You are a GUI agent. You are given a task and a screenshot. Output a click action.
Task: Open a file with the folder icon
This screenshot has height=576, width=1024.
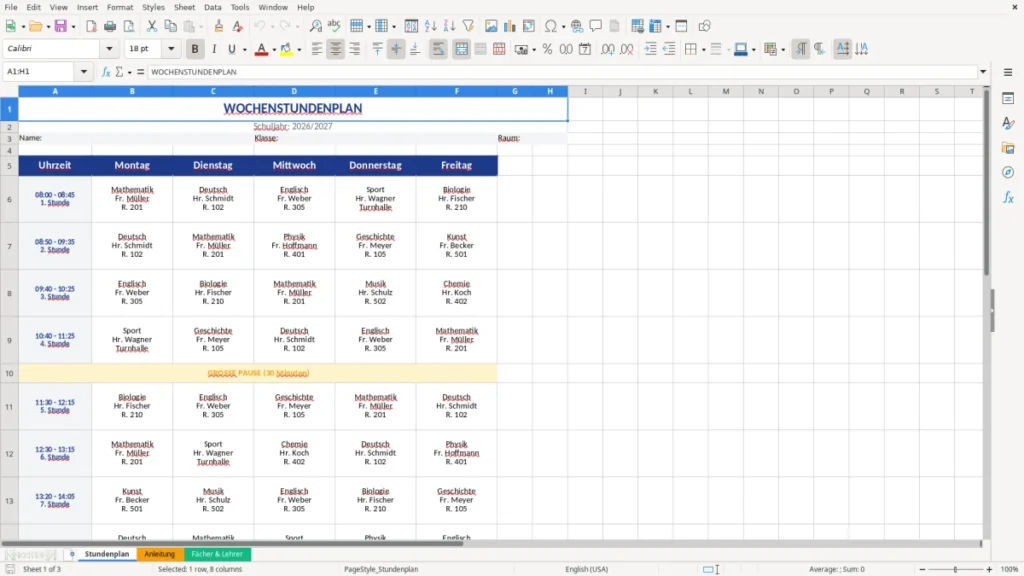point(35,26)
